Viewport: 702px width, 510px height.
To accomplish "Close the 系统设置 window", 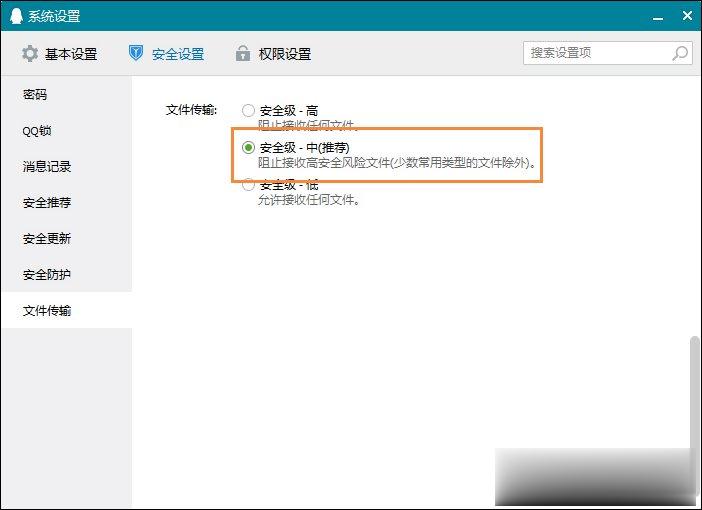I will (687, 16).
